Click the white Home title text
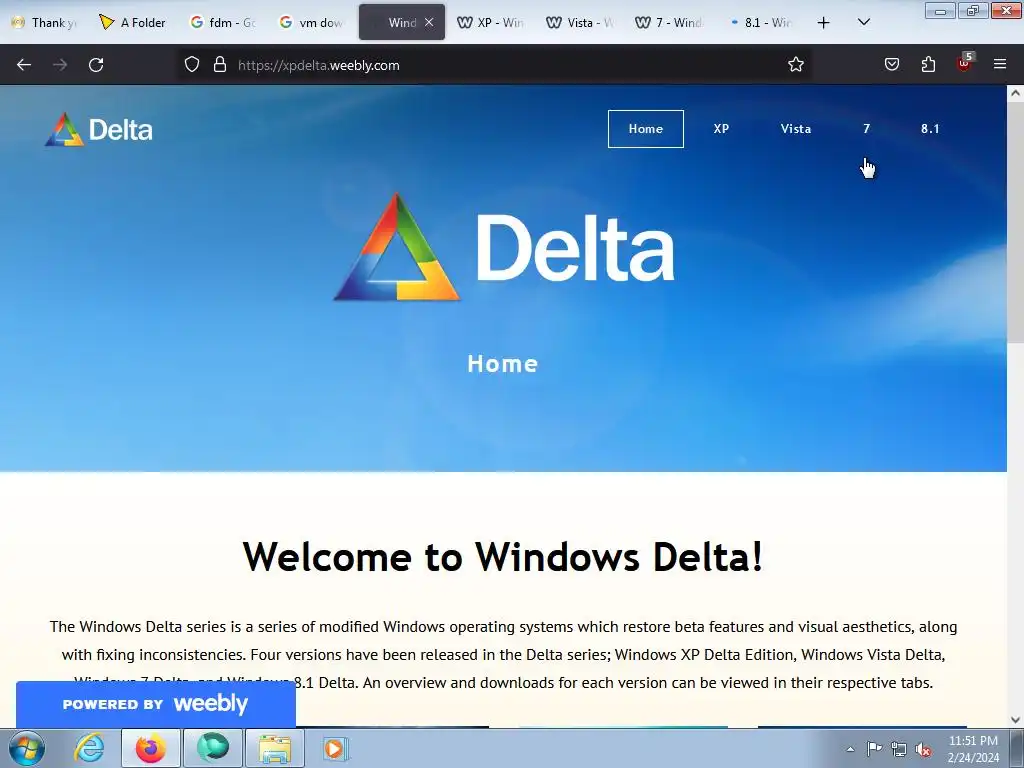 pyautogui.click(x=503, y=364)
